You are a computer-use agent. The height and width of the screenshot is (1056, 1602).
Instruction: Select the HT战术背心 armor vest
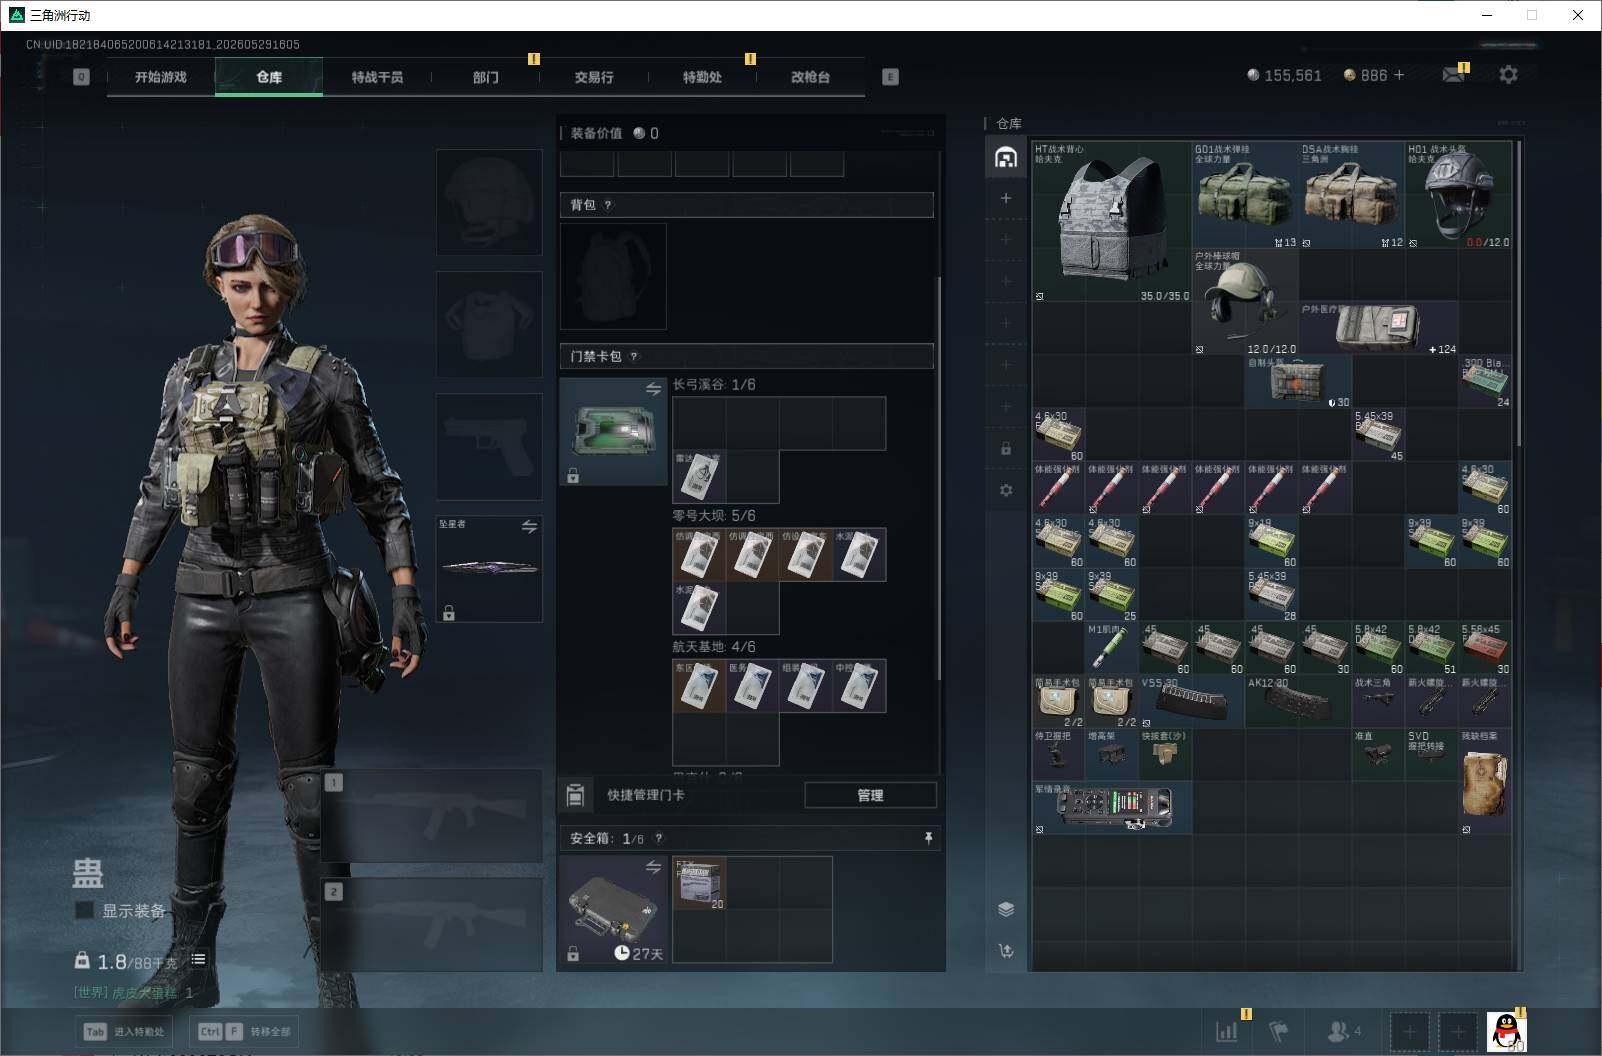(x=1112, y=222)
